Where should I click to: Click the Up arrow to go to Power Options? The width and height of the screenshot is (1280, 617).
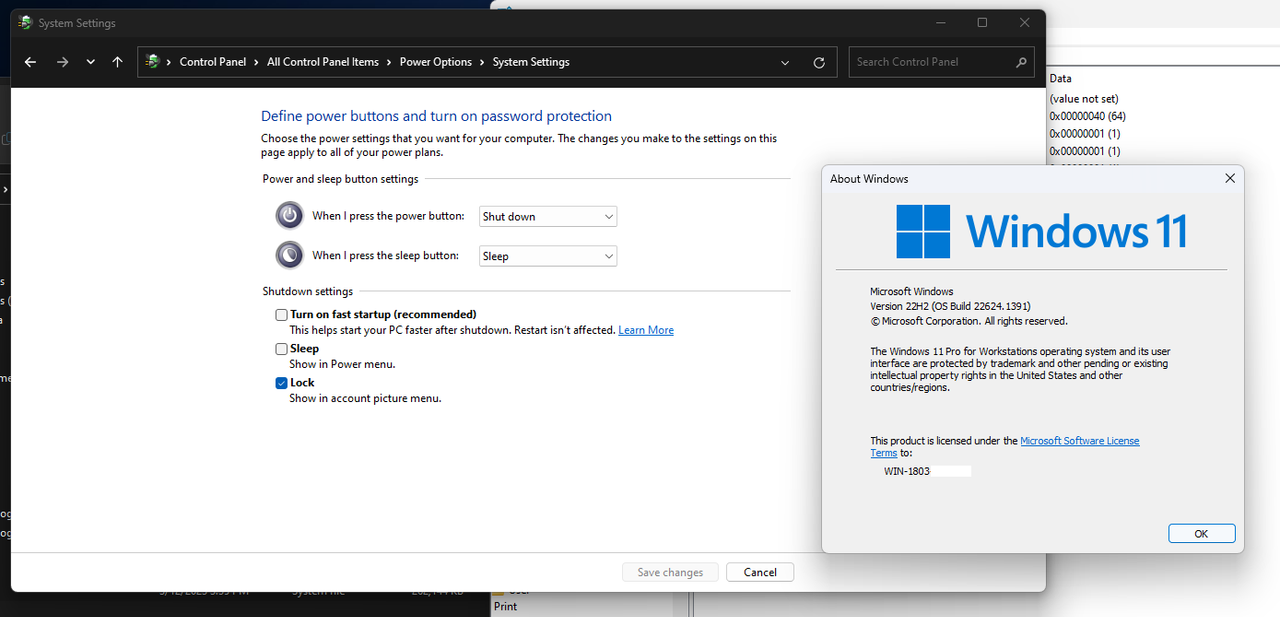[x=117, y=62]
